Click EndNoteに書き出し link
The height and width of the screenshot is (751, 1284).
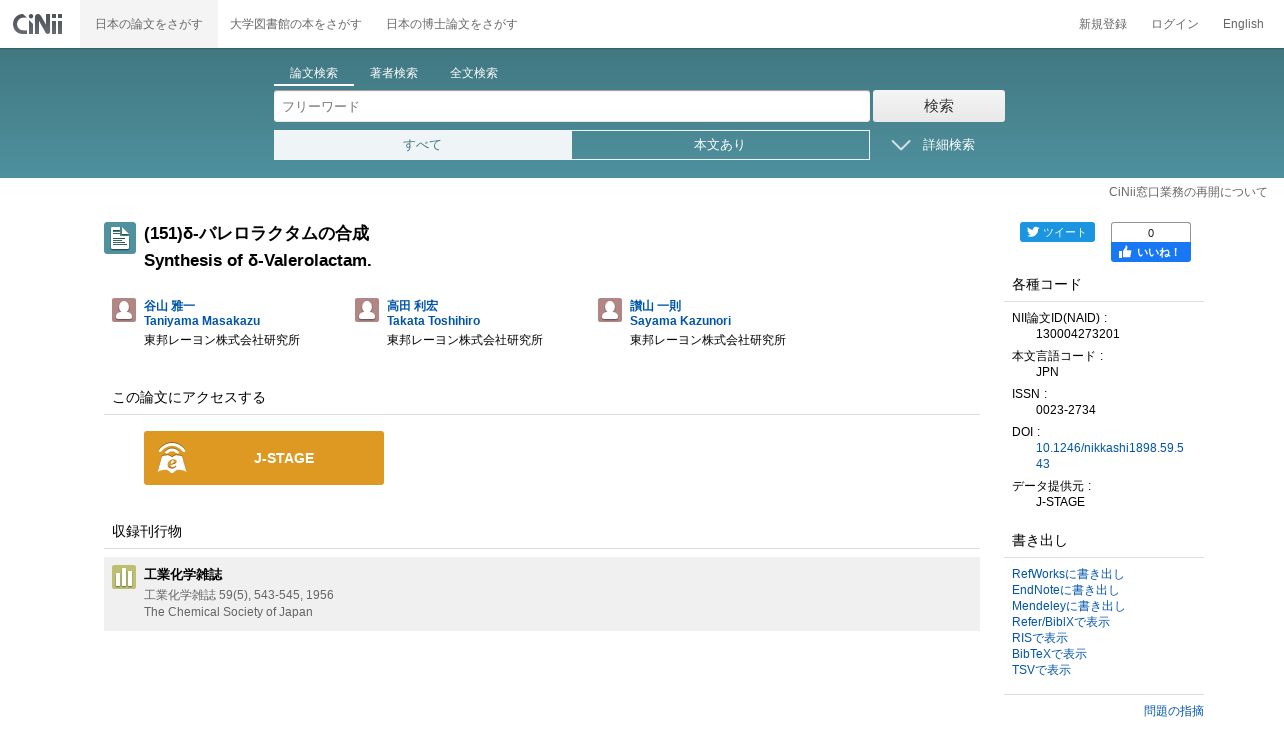click(x=1066, y=590)
